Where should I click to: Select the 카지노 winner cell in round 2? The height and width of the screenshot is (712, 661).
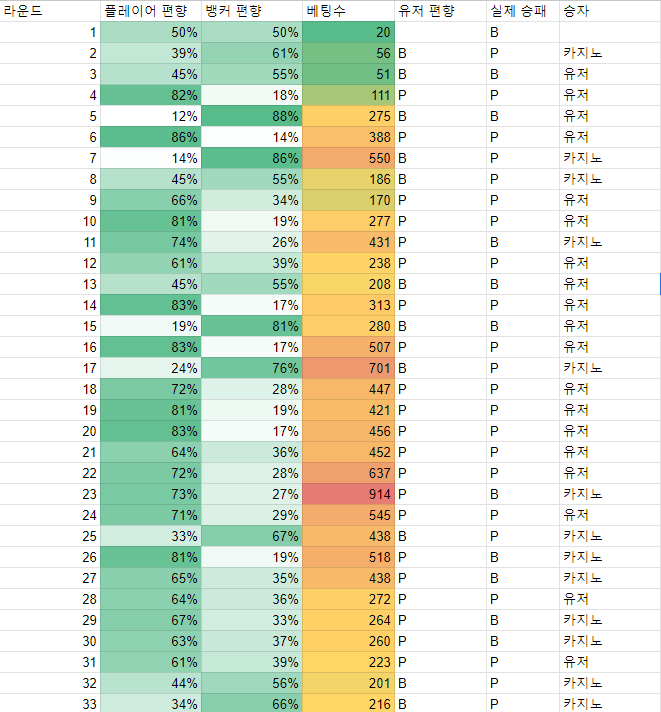pos(610,53)
